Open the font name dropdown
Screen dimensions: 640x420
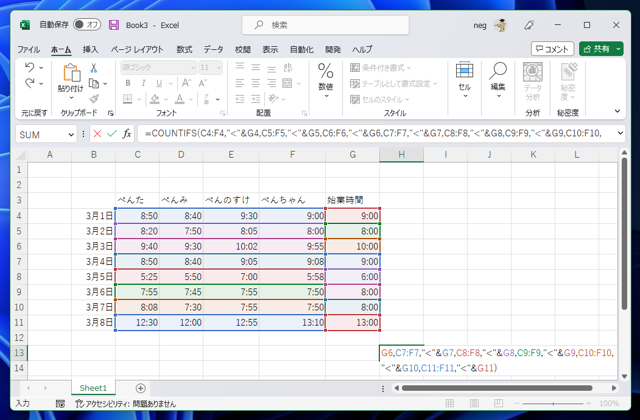[x=193, y=68]
